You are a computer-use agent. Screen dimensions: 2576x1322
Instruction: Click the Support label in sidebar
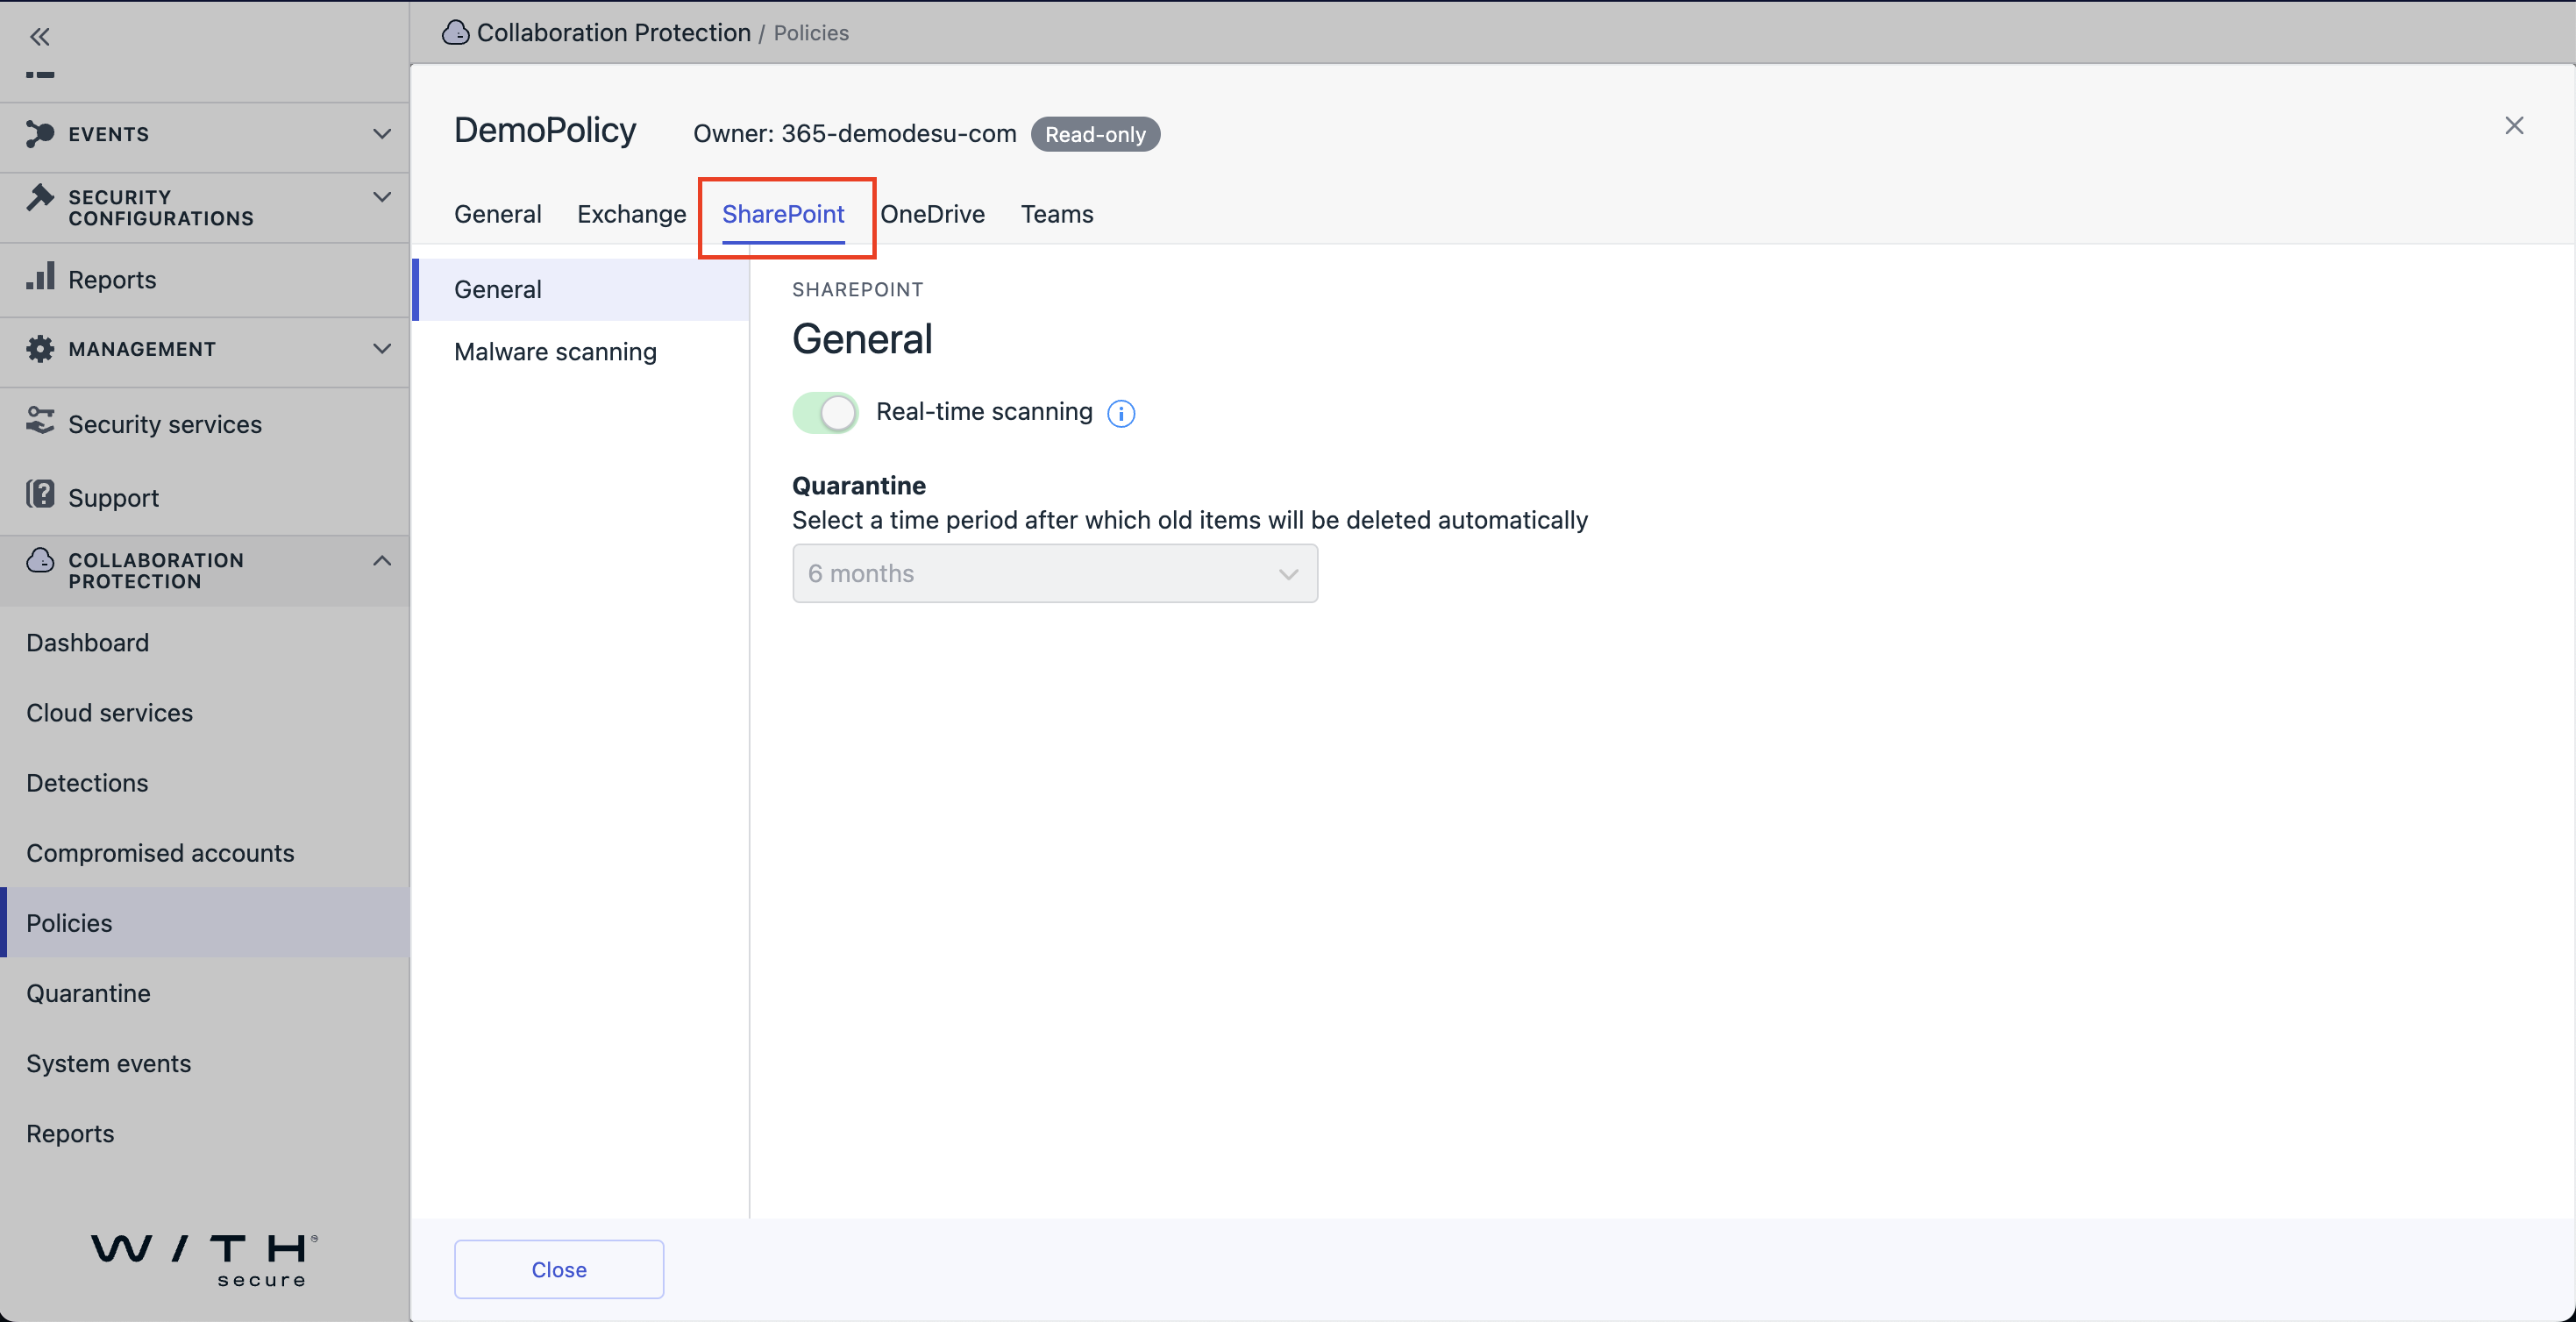tap(113, 497)
